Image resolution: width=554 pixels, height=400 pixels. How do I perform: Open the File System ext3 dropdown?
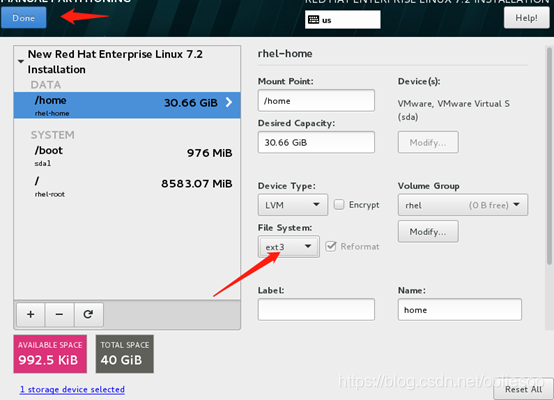click(289, 247)
